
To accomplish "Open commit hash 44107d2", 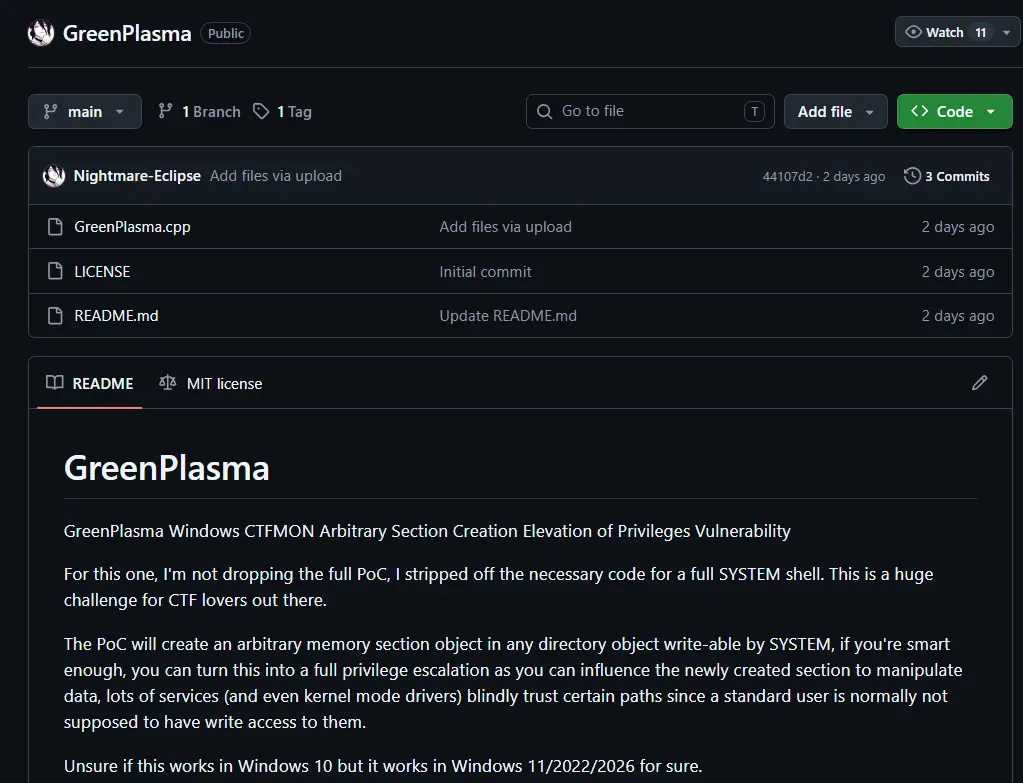I will (x=787, y=177).
